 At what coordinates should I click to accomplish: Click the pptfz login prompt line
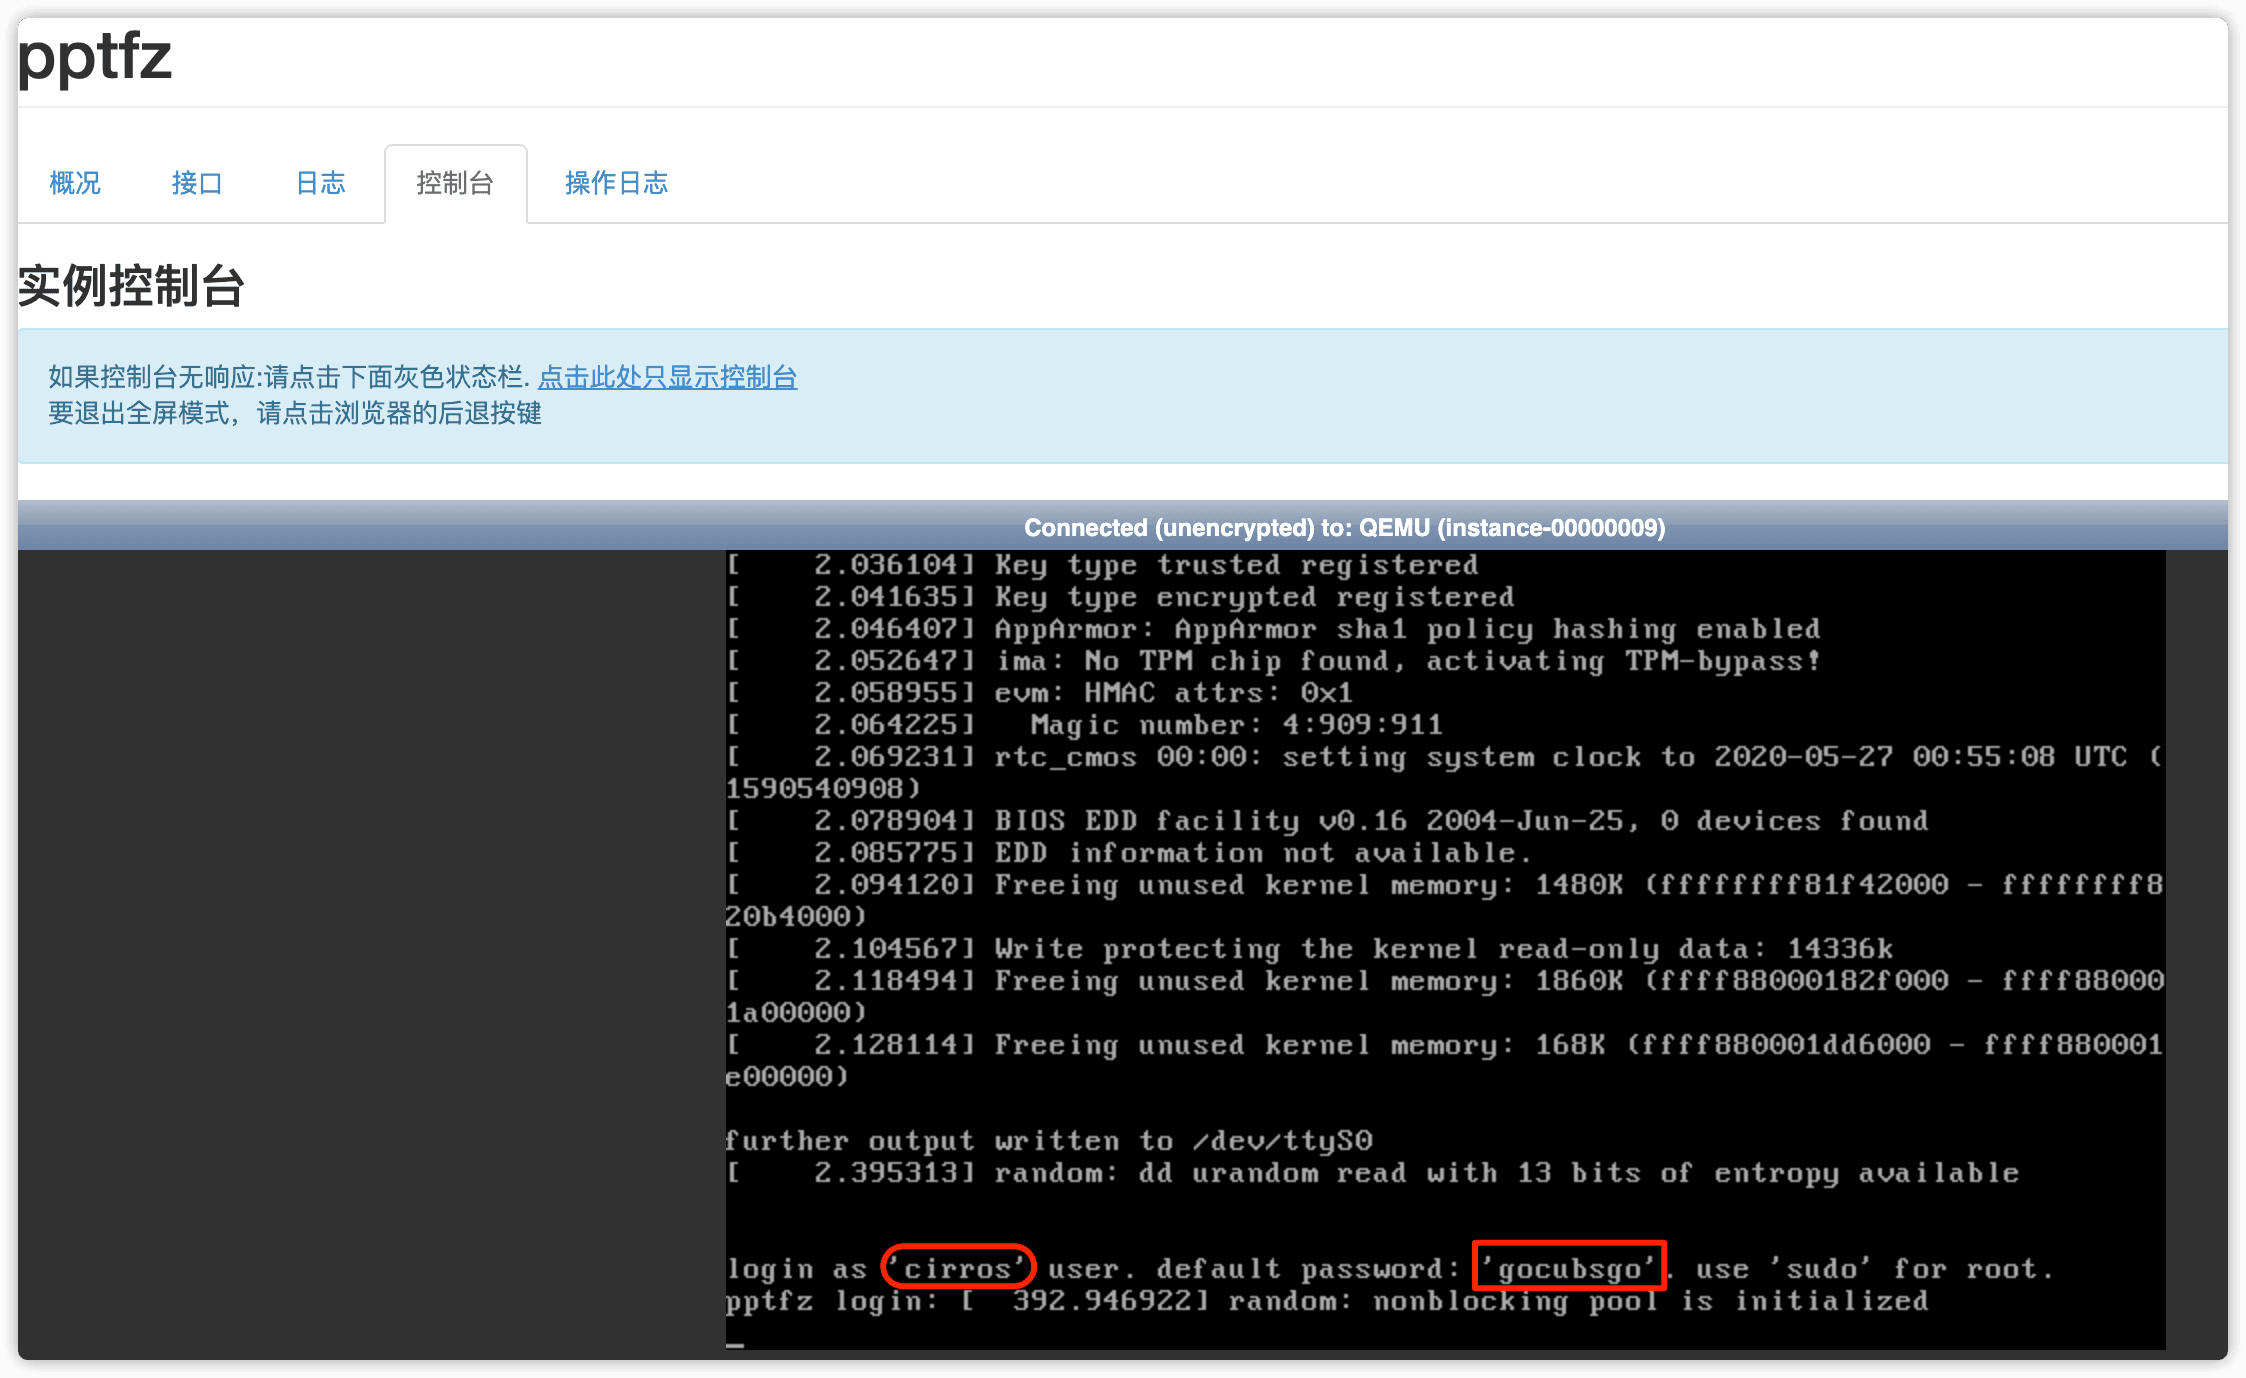1327,1301
